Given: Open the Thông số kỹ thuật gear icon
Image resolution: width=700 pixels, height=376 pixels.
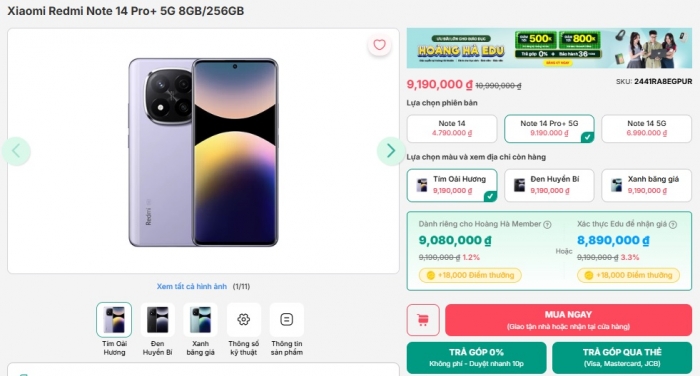Looking at the screenshot, I should tap(243, 319).
